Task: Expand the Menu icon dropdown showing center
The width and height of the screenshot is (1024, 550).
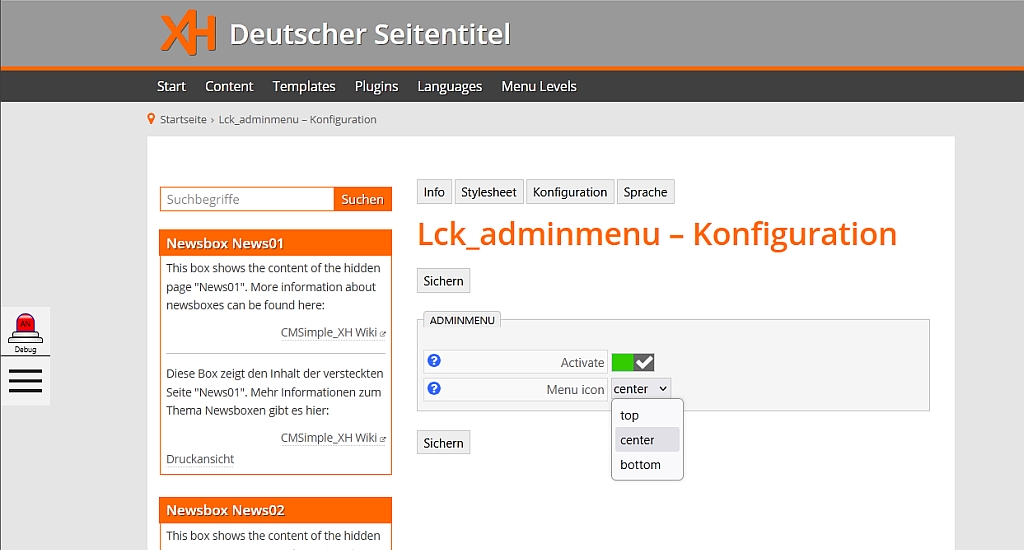Action: (640, 389)
